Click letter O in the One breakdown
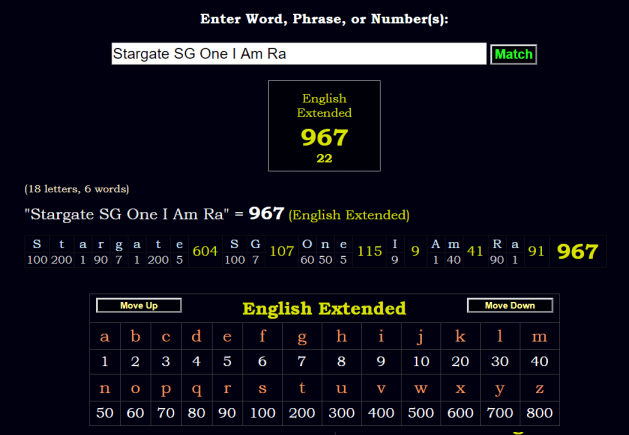This screenshot has height=435, width=629. [307, 244]
